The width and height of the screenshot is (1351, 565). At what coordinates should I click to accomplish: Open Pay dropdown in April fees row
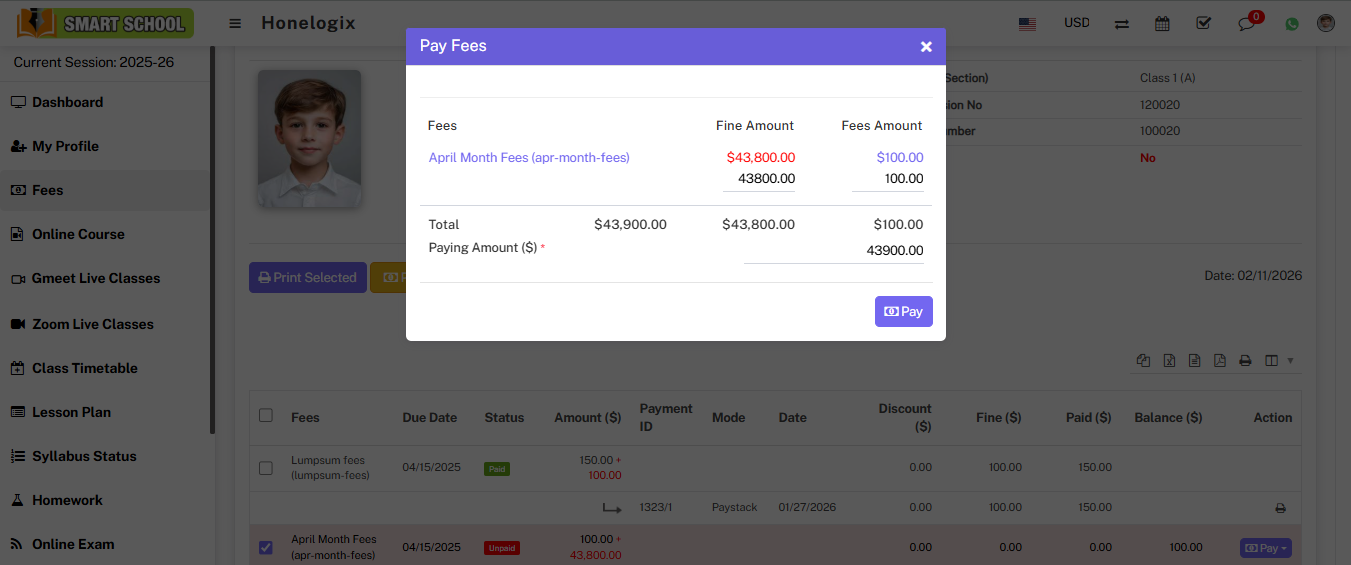(x=1265, y=548)
